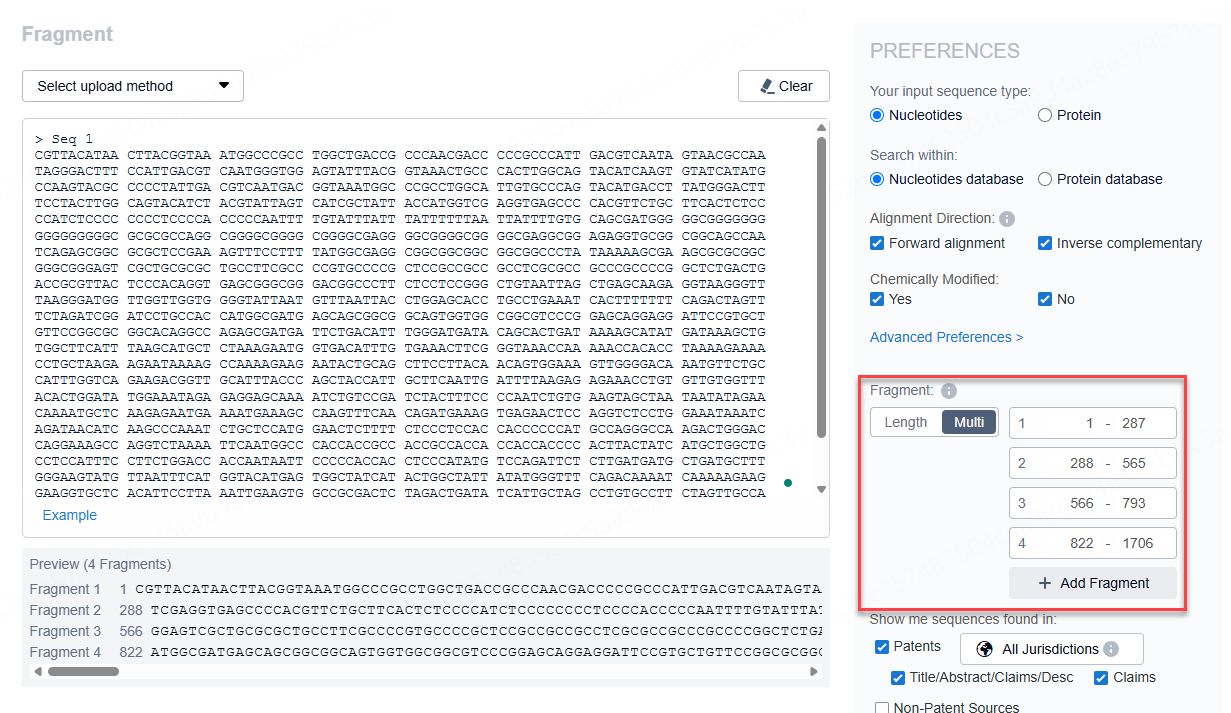Select Protein as input sequence type
Viewport: 1231px width, 713px height.
pyautogui.click(x=1045, y=115)
